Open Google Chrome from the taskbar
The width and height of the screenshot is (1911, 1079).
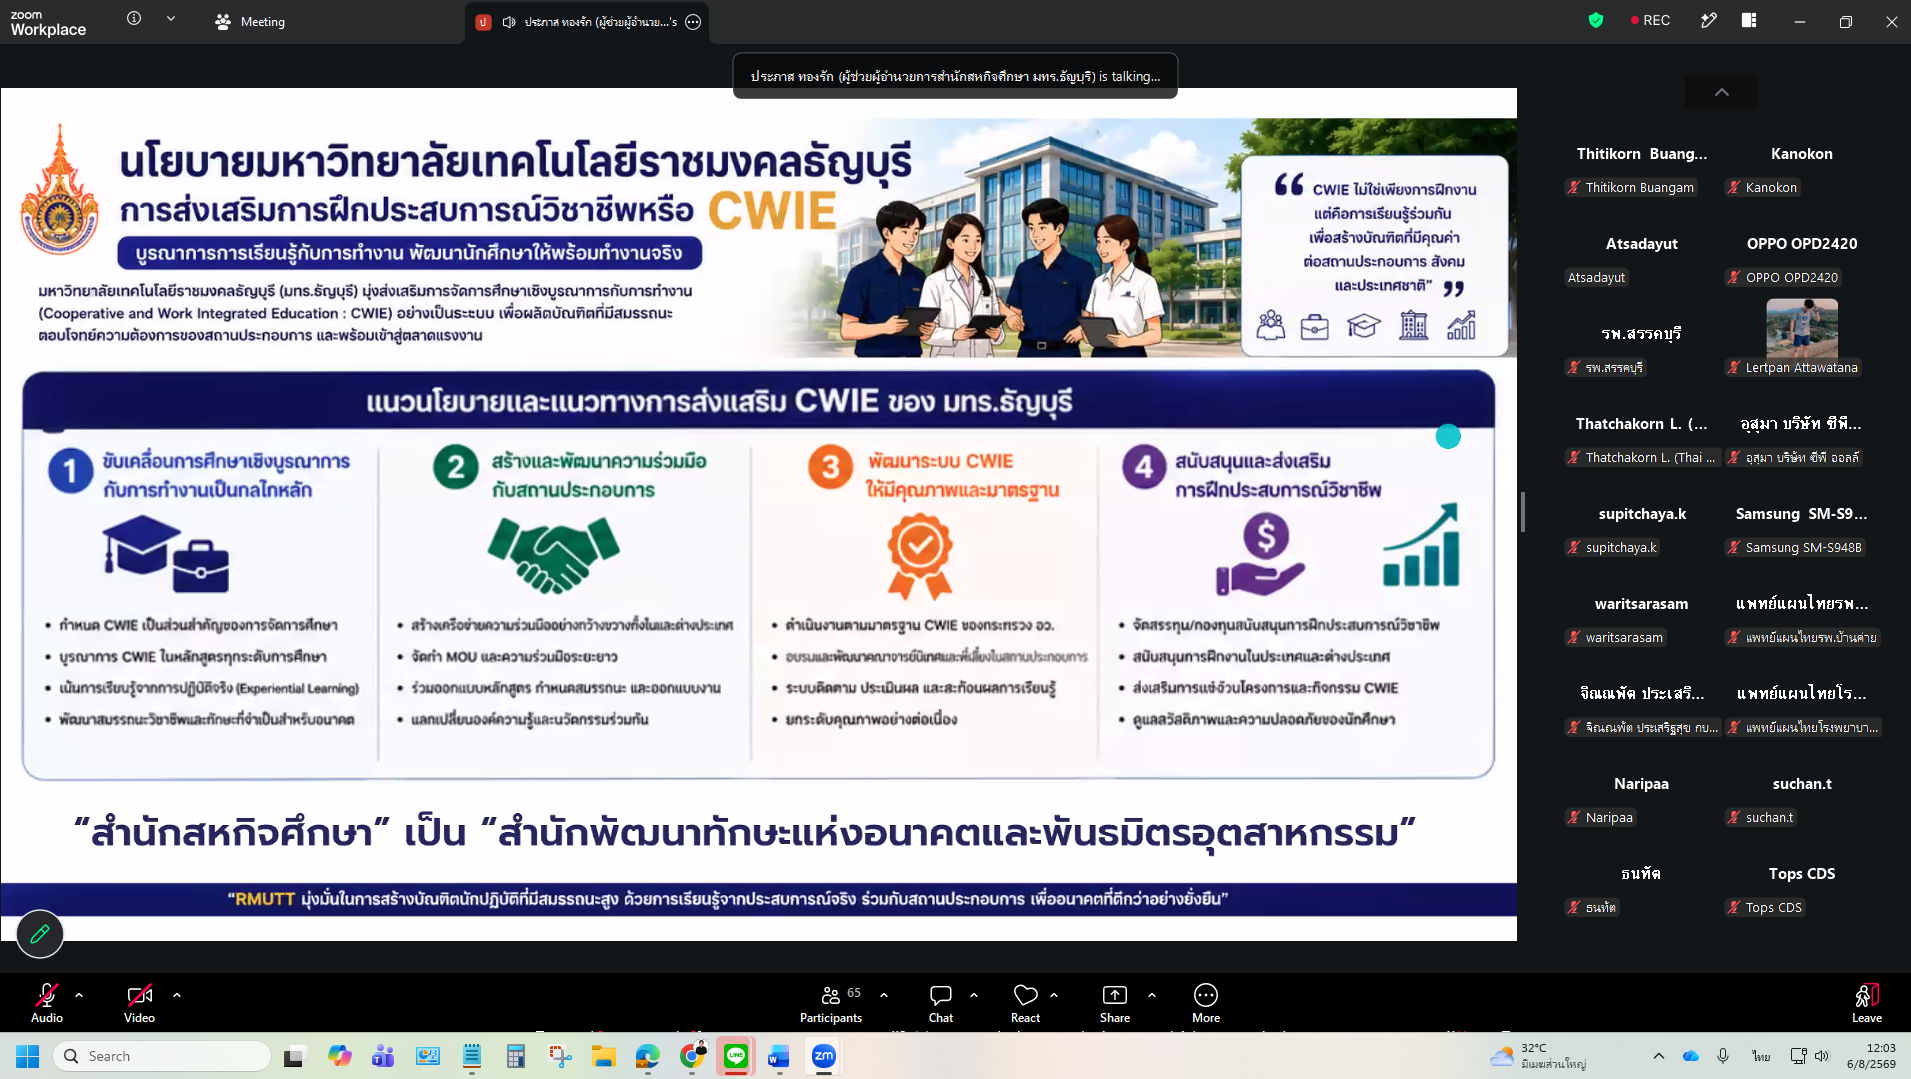pyautogui.click(x=692, y=1056)
